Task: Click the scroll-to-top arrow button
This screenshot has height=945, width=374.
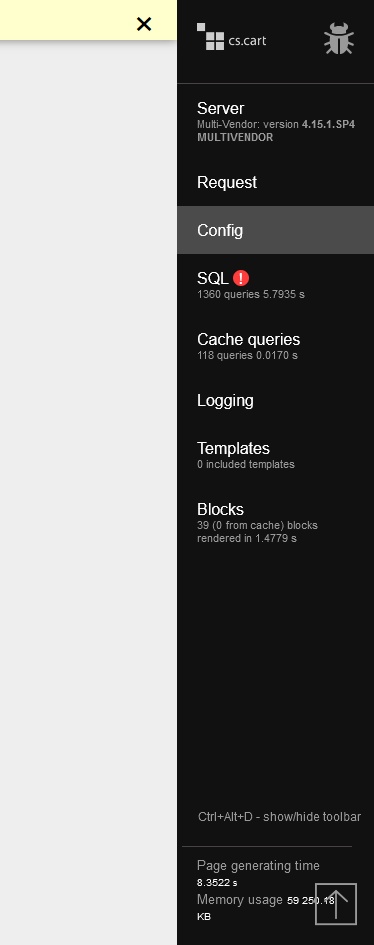Action: [x=336, y=904]
